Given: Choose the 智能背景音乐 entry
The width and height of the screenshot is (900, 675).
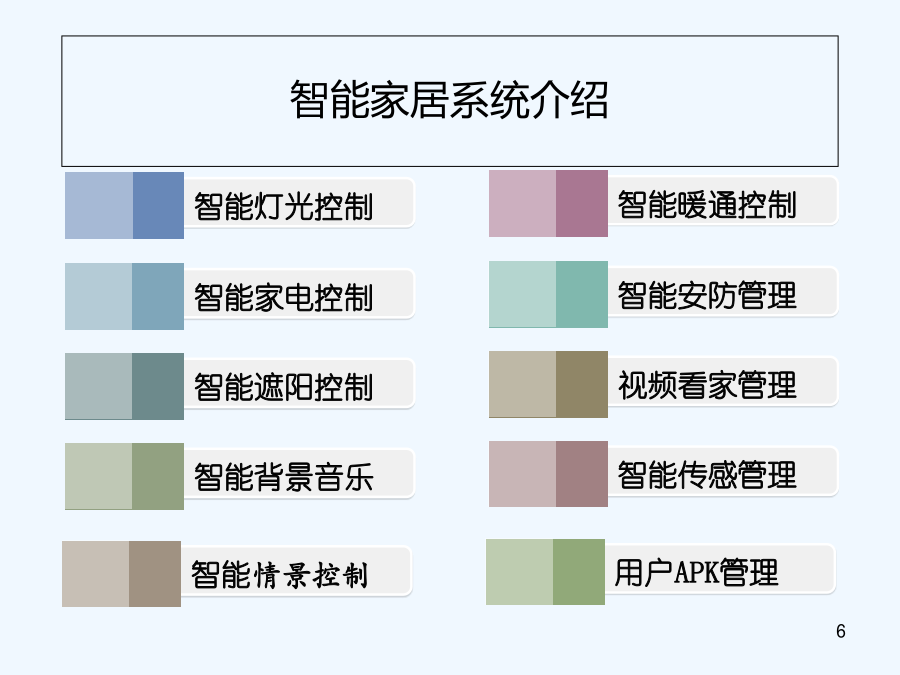Looking at the screenshot, I should point(298,474).
